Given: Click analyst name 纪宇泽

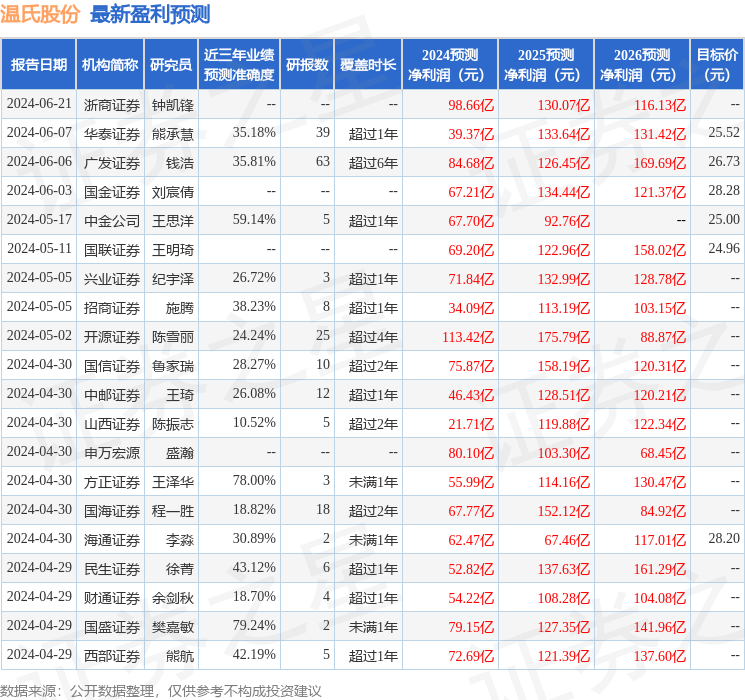Looking at the screenshot, I should pos(173,278).
